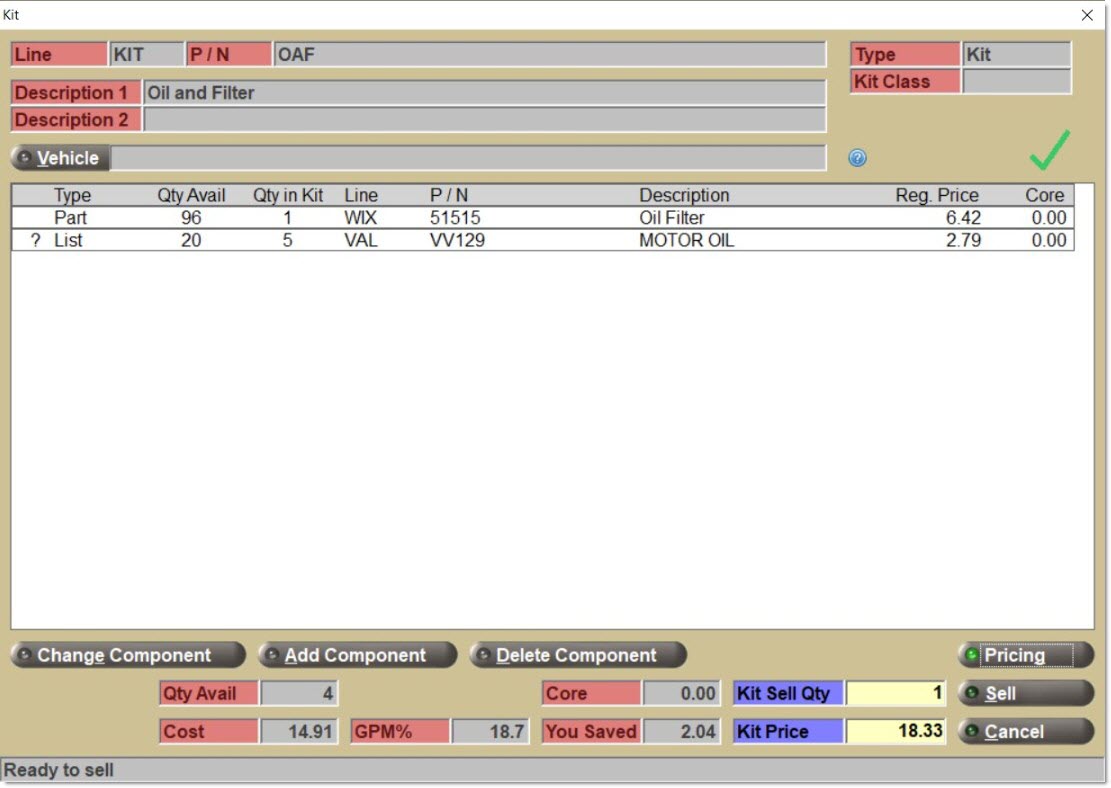Click the Kit Sell Qty input field

[895, 693]
